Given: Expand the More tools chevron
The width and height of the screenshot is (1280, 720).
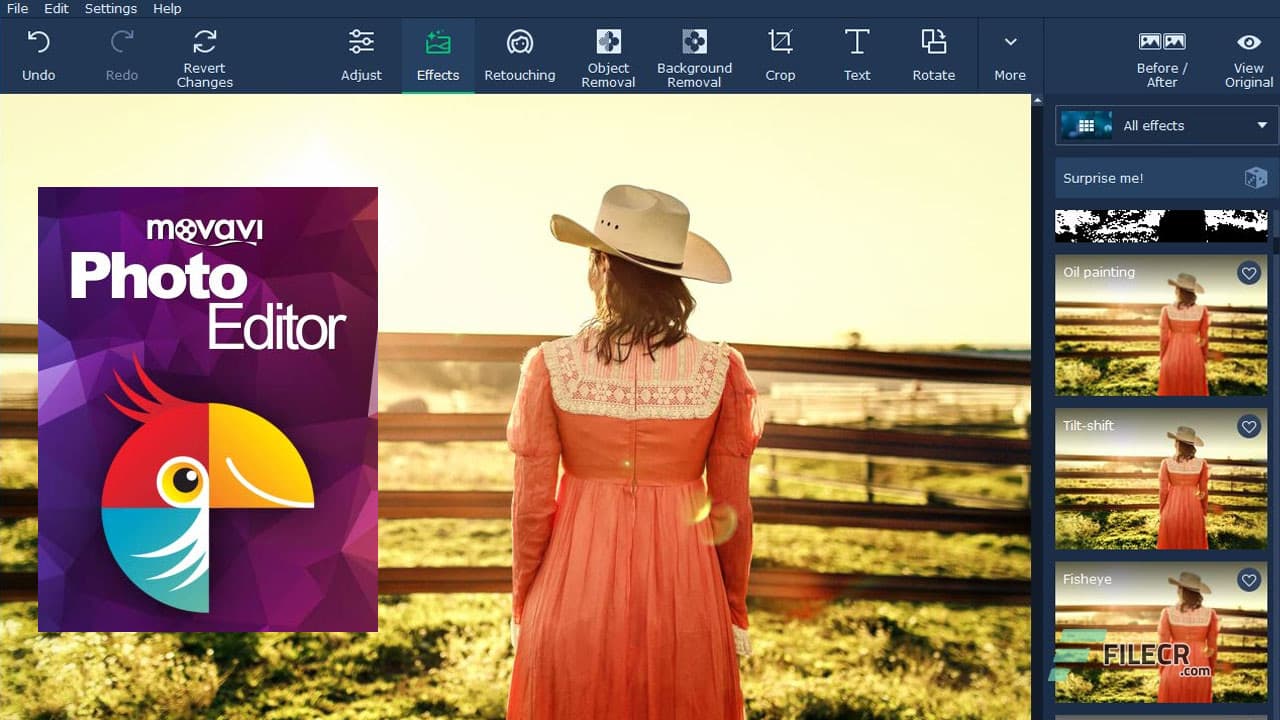Looking at the screenshot, I should 1010,42.
